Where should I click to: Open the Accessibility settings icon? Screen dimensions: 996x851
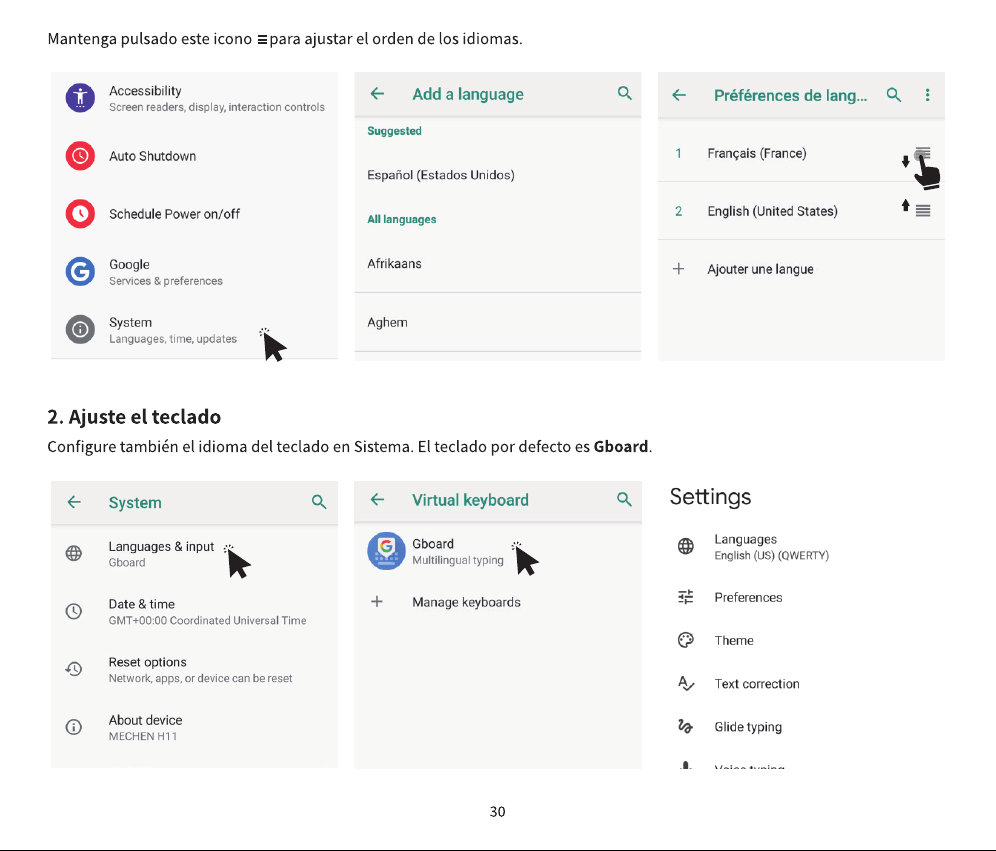[80, 98]
